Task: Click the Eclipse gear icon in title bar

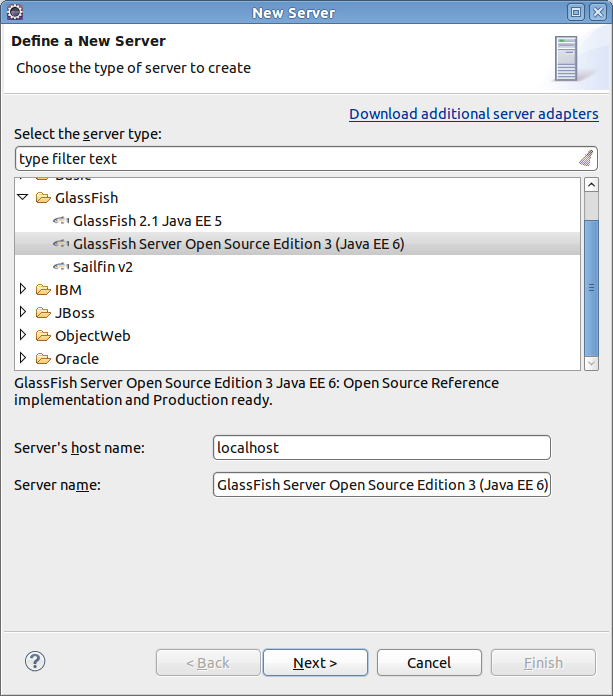Action: tap(15, 12)
